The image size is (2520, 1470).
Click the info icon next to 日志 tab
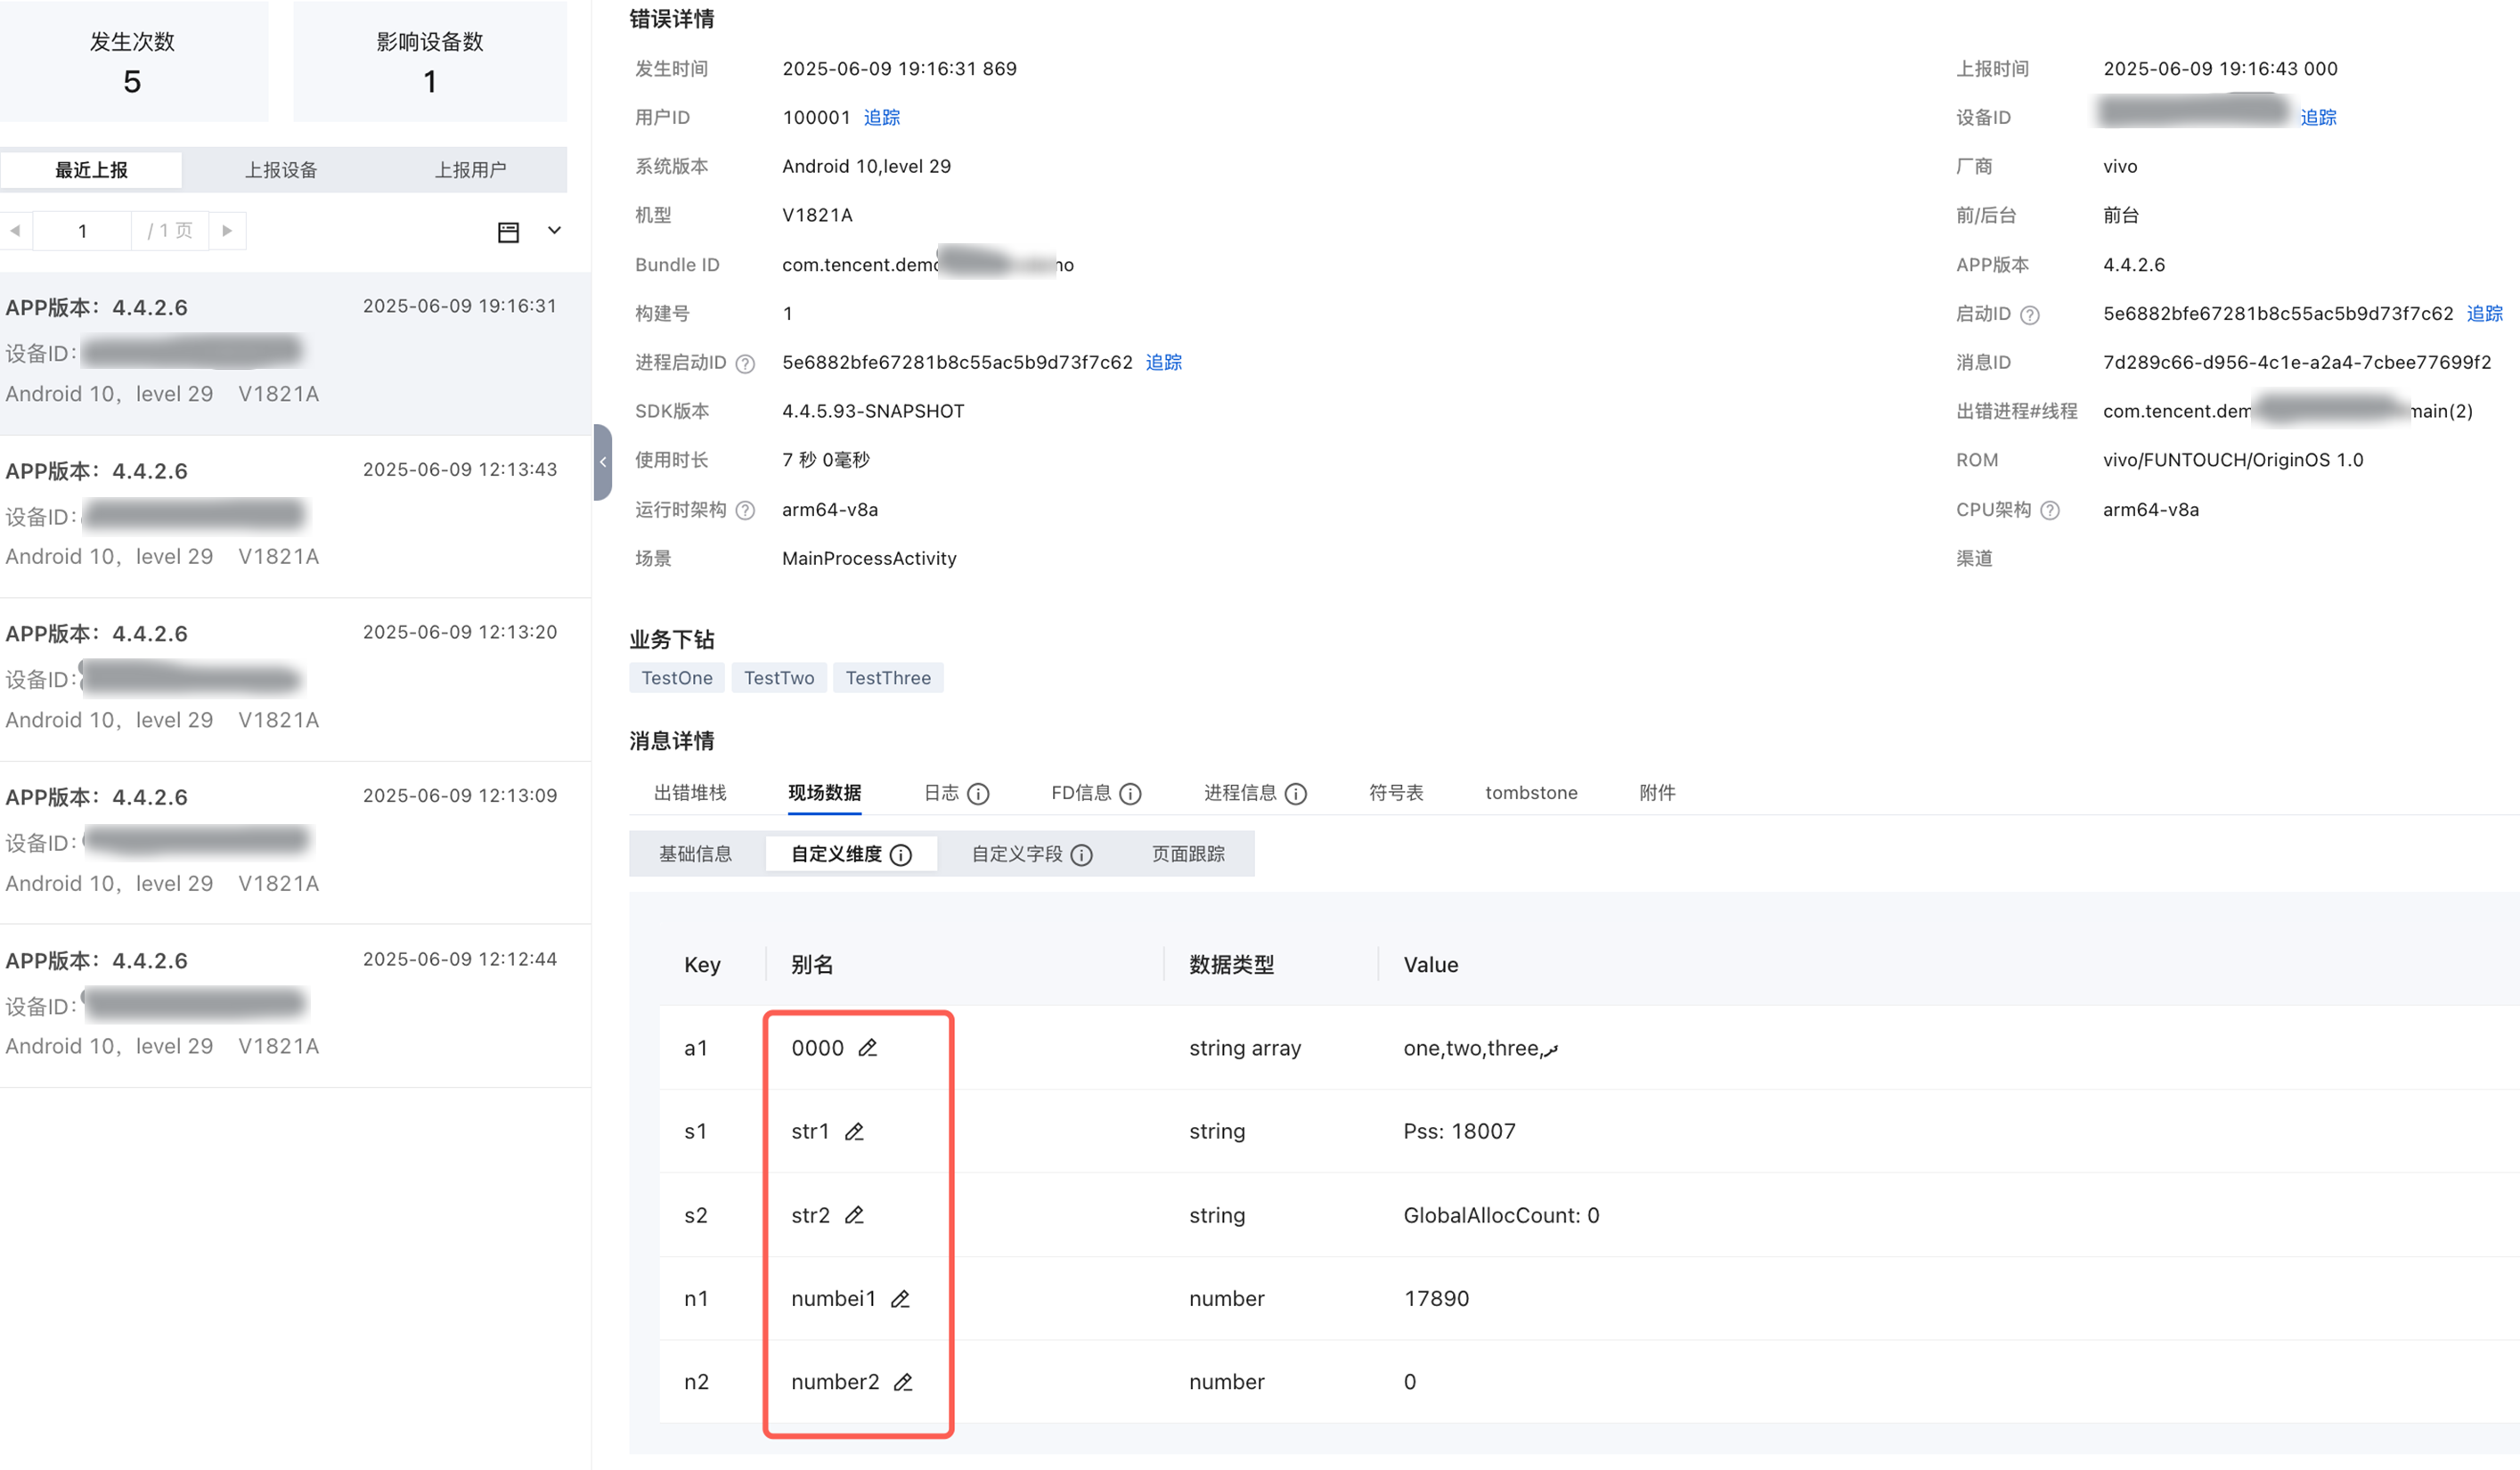point(978,794)
